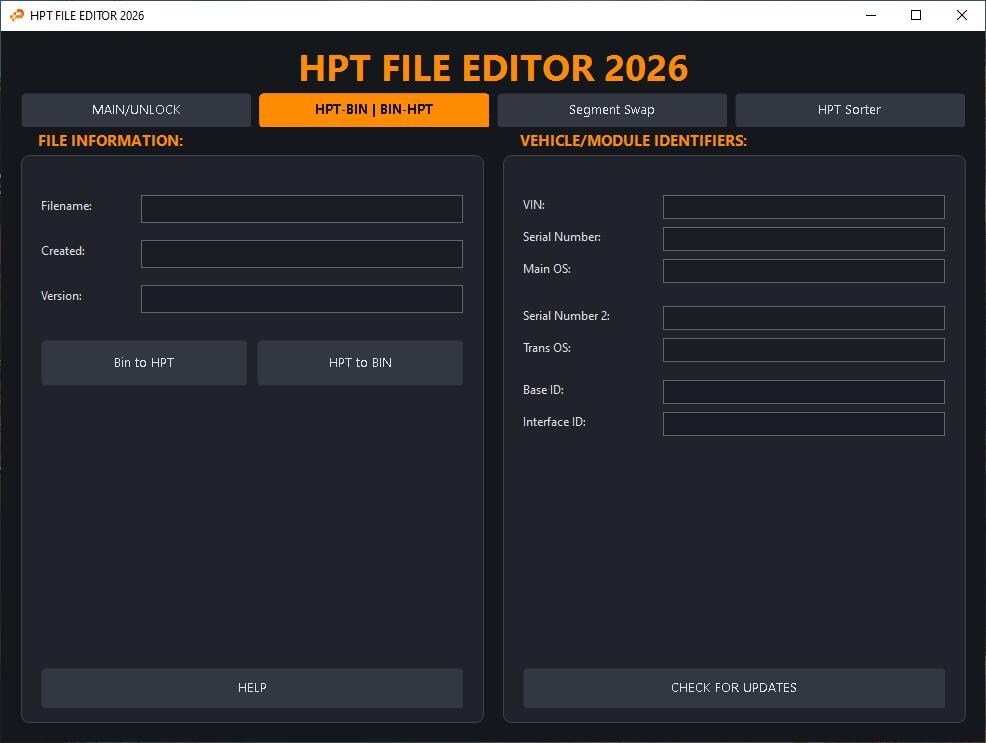Click the Bin to HPT button
Viewport: 986px width, 743px height.
pos(144,363)
